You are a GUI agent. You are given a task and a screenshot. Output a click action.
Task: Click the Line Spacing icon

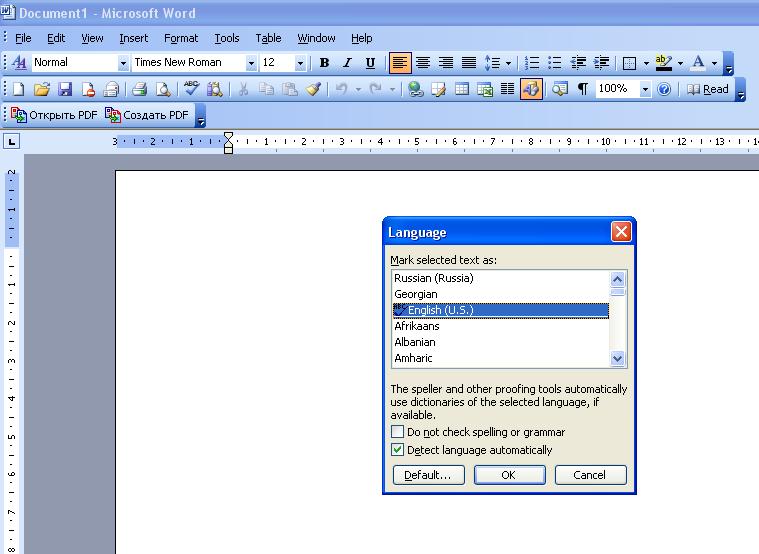pyautogui.click(x=492, y=63)
